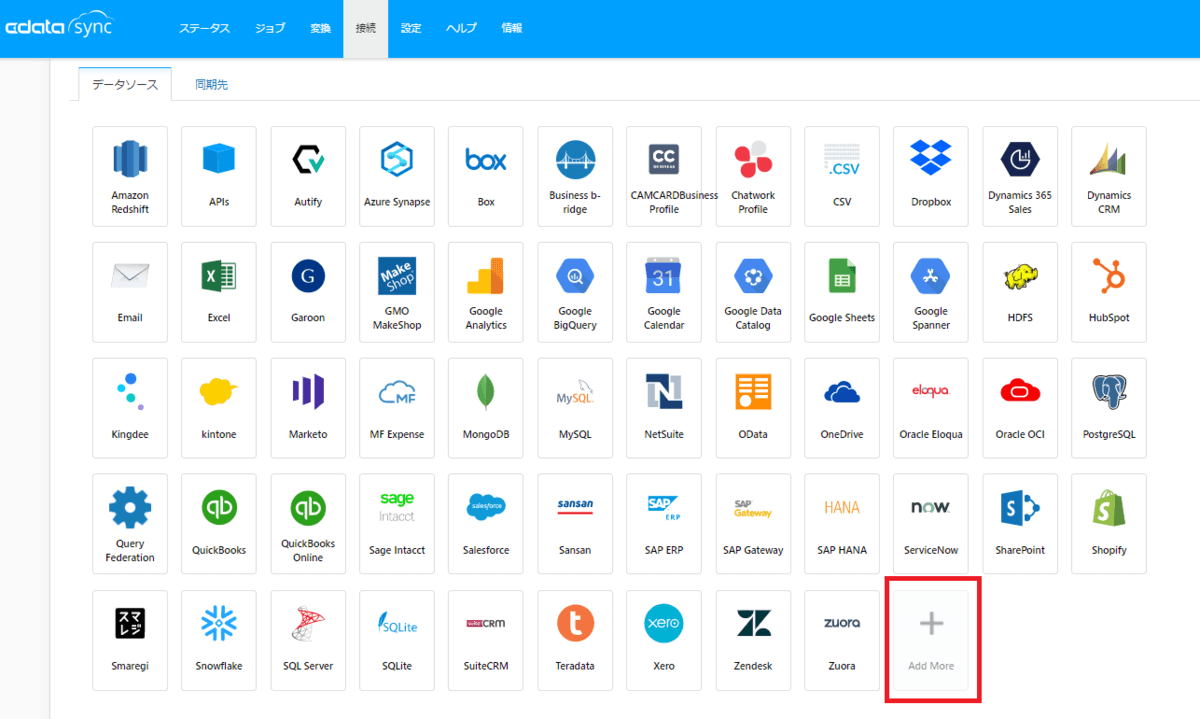This screenshot has height=719, width=1200.
Task: Open the HDFS connector
Action: [x=1020, y=292]
